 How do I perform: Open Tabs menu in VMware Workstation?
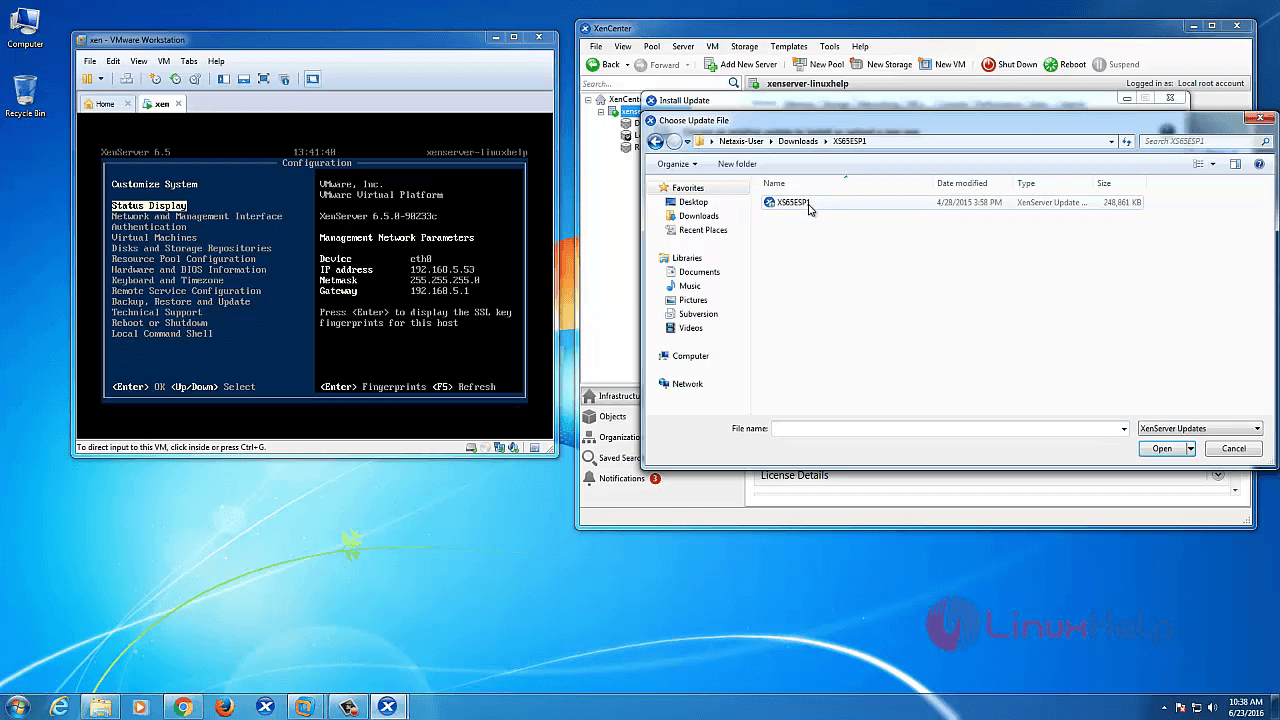(189, 61)
